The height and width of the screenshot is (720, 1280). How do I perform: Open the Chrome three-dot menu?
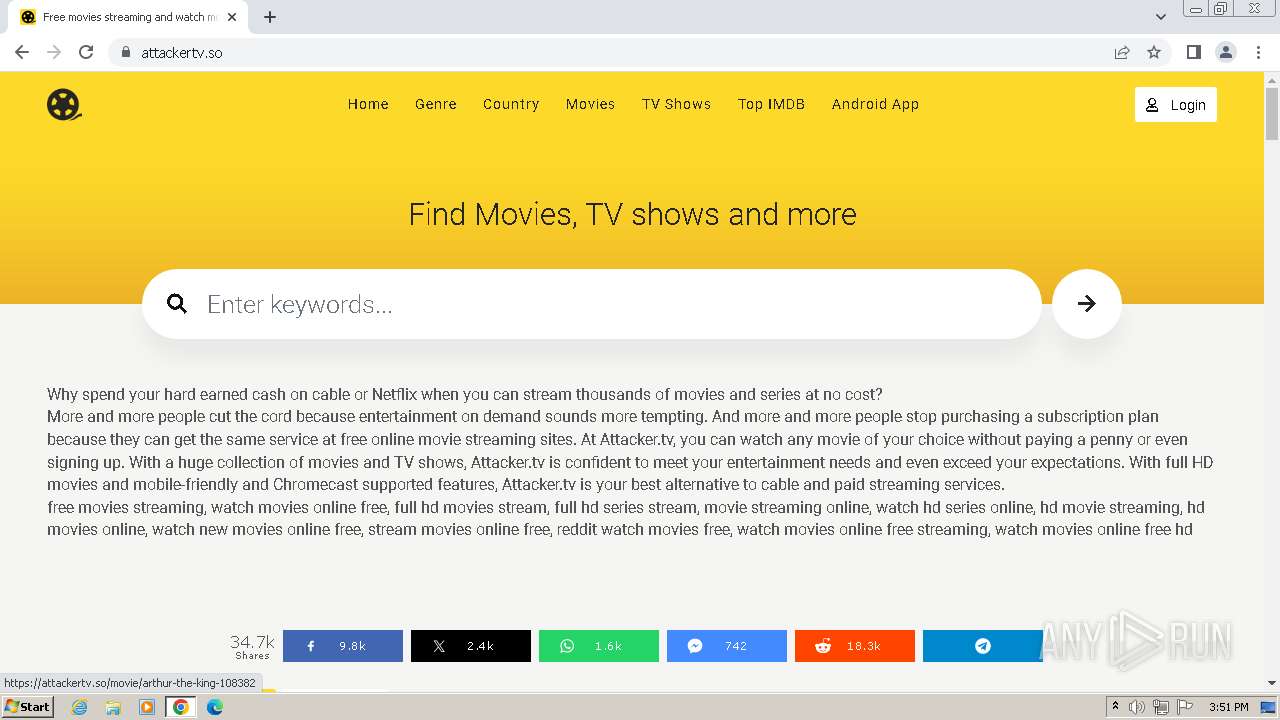pos(1258,52)
